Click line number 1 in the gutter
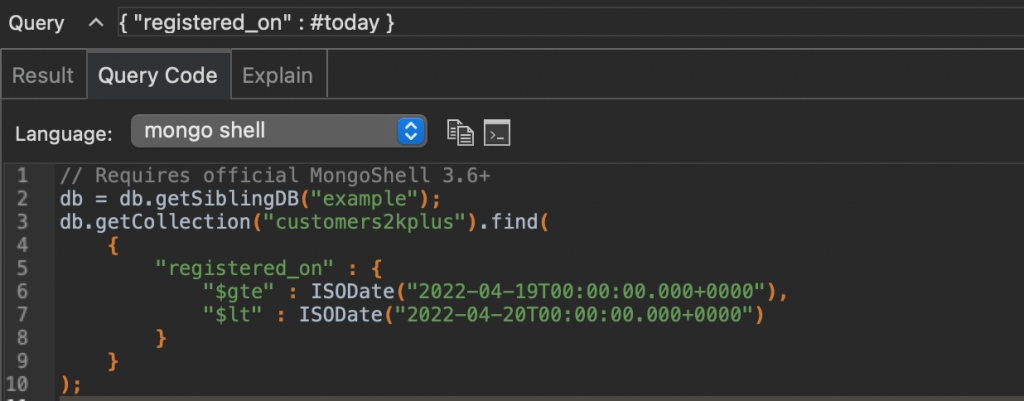The height and width of the screenshot is (401, 1024). point(22,176)
